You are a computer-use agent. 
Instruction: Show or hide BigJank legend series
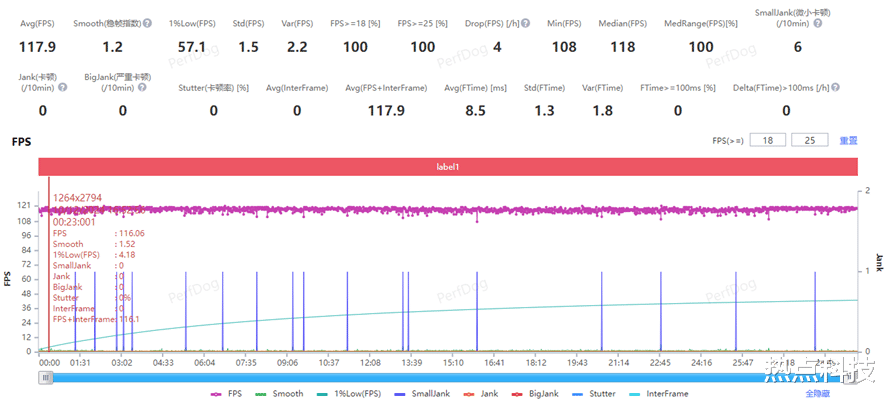click(x=535, y=393)
